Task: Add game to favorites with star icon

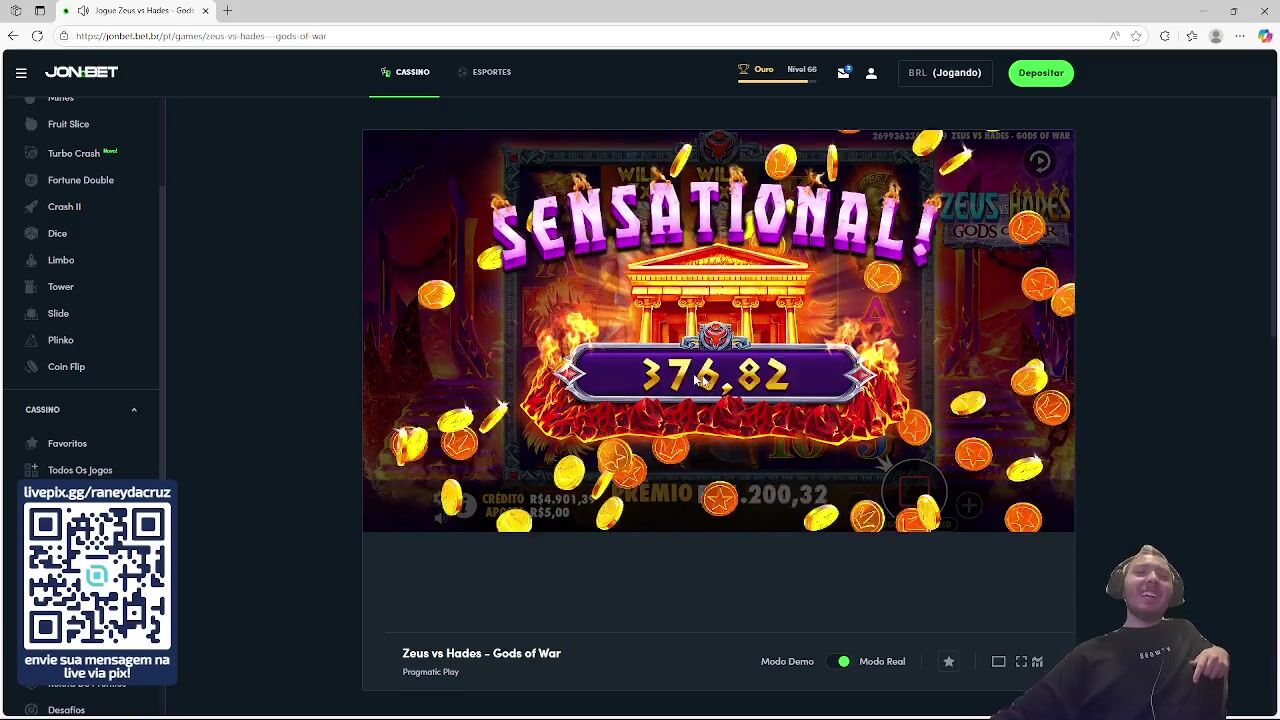Action: tap(949, 661)
